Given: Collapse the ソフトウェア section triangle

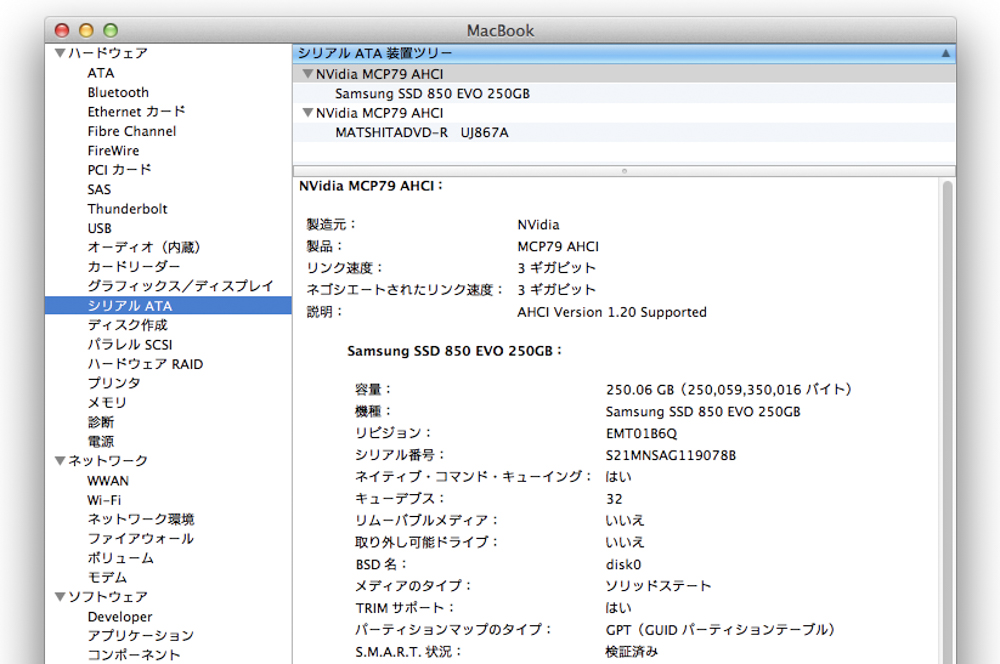Looking at the screenshot, I should (60, 597).
